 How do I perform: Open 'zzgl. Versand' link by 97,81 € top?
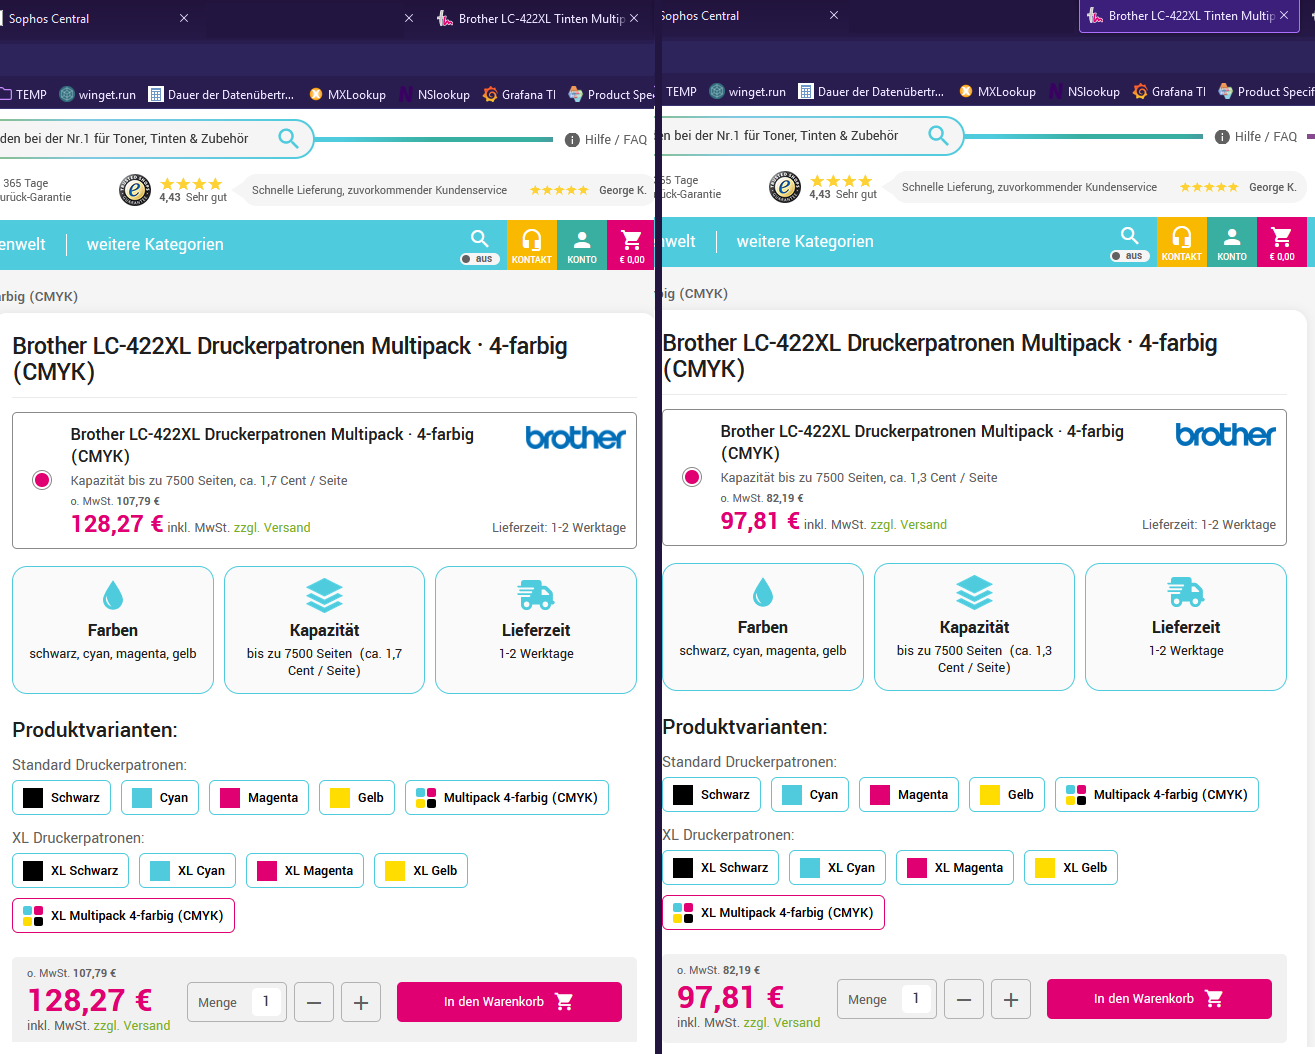click(x=909, y=525)
